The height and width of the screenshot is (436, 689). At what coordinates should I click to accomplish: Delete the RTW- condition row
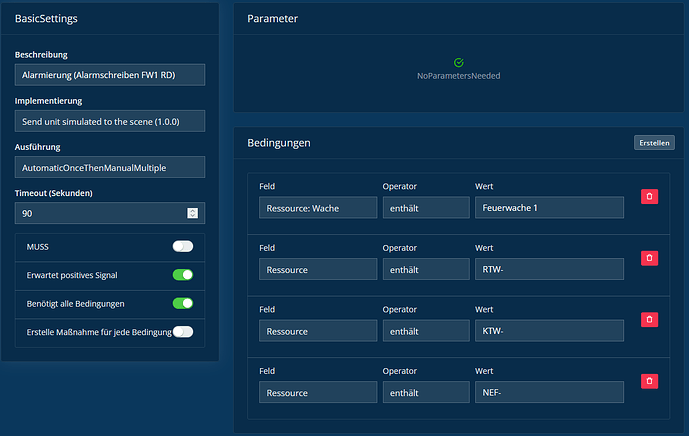649,258
